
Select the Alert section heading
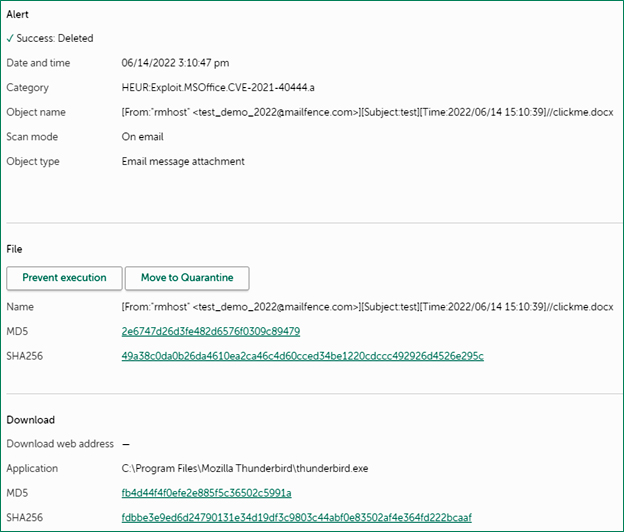[x=18, y=15]
